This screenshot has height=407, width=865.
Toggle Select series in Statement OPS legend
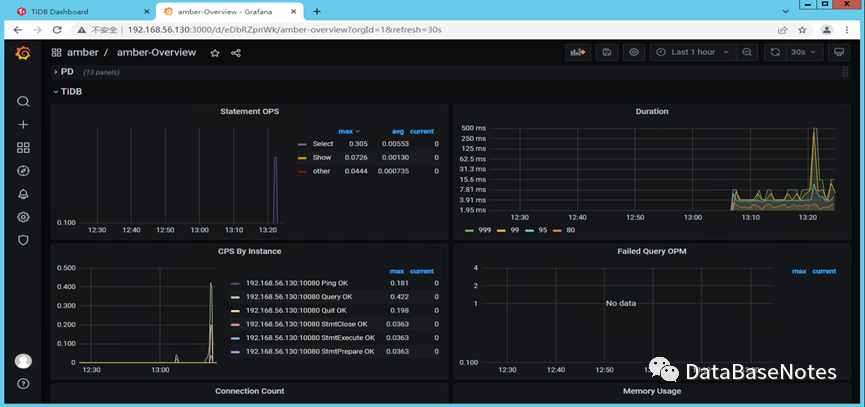coord(322,144)
